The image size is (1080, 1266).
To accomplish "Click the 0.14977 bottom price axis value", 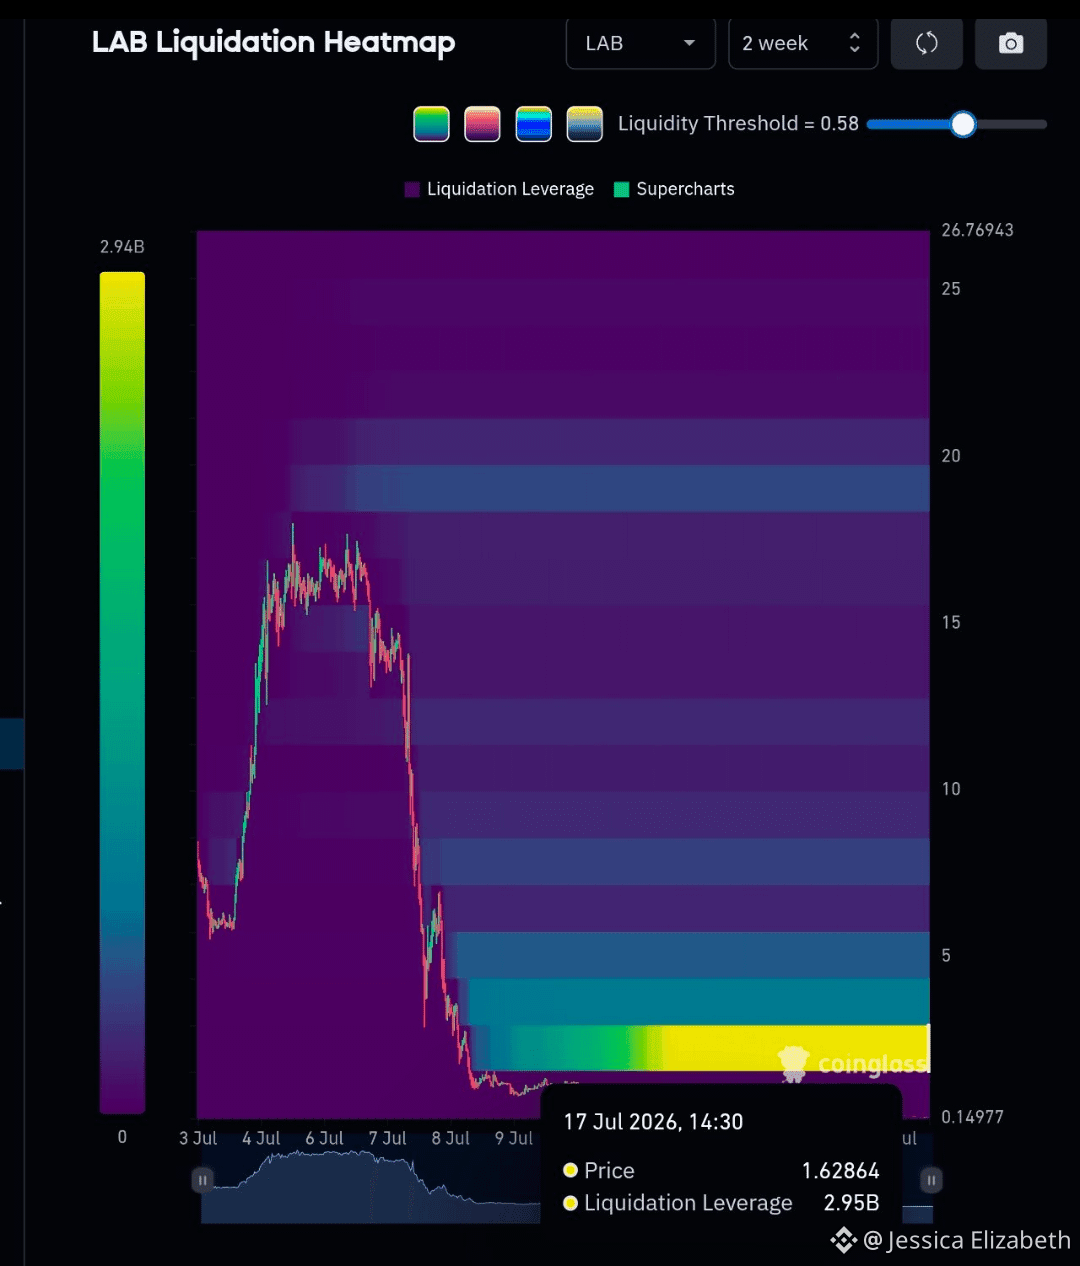I will tap(972, 1117).
